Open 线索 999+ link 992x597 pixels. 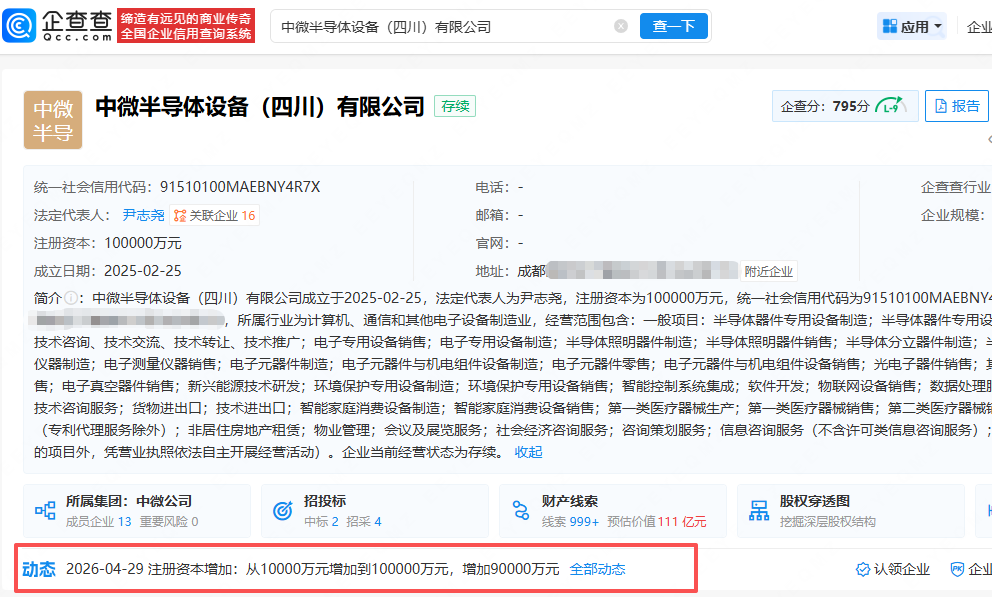click(x=570, y=522)
